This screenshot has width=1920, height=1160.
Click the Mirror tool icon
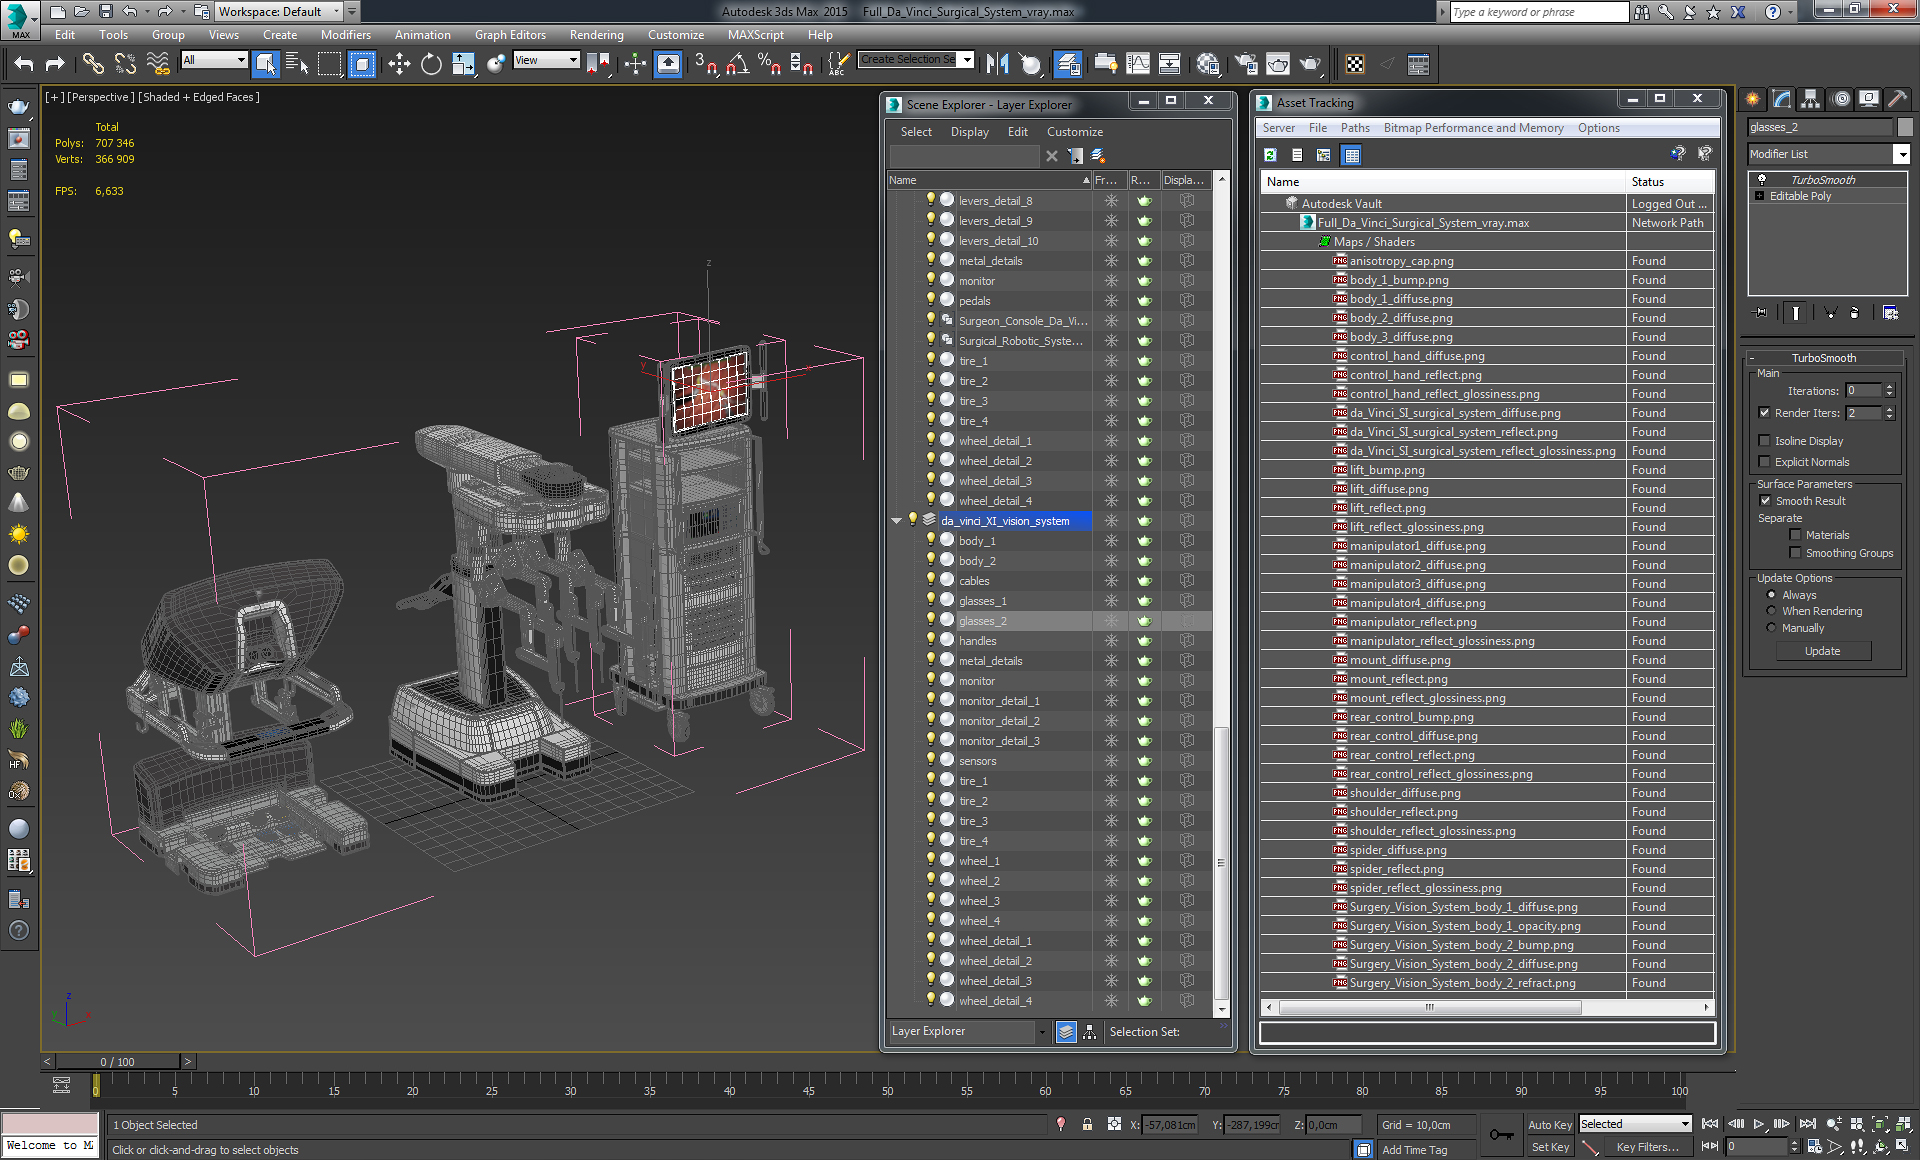pos(997,64)
